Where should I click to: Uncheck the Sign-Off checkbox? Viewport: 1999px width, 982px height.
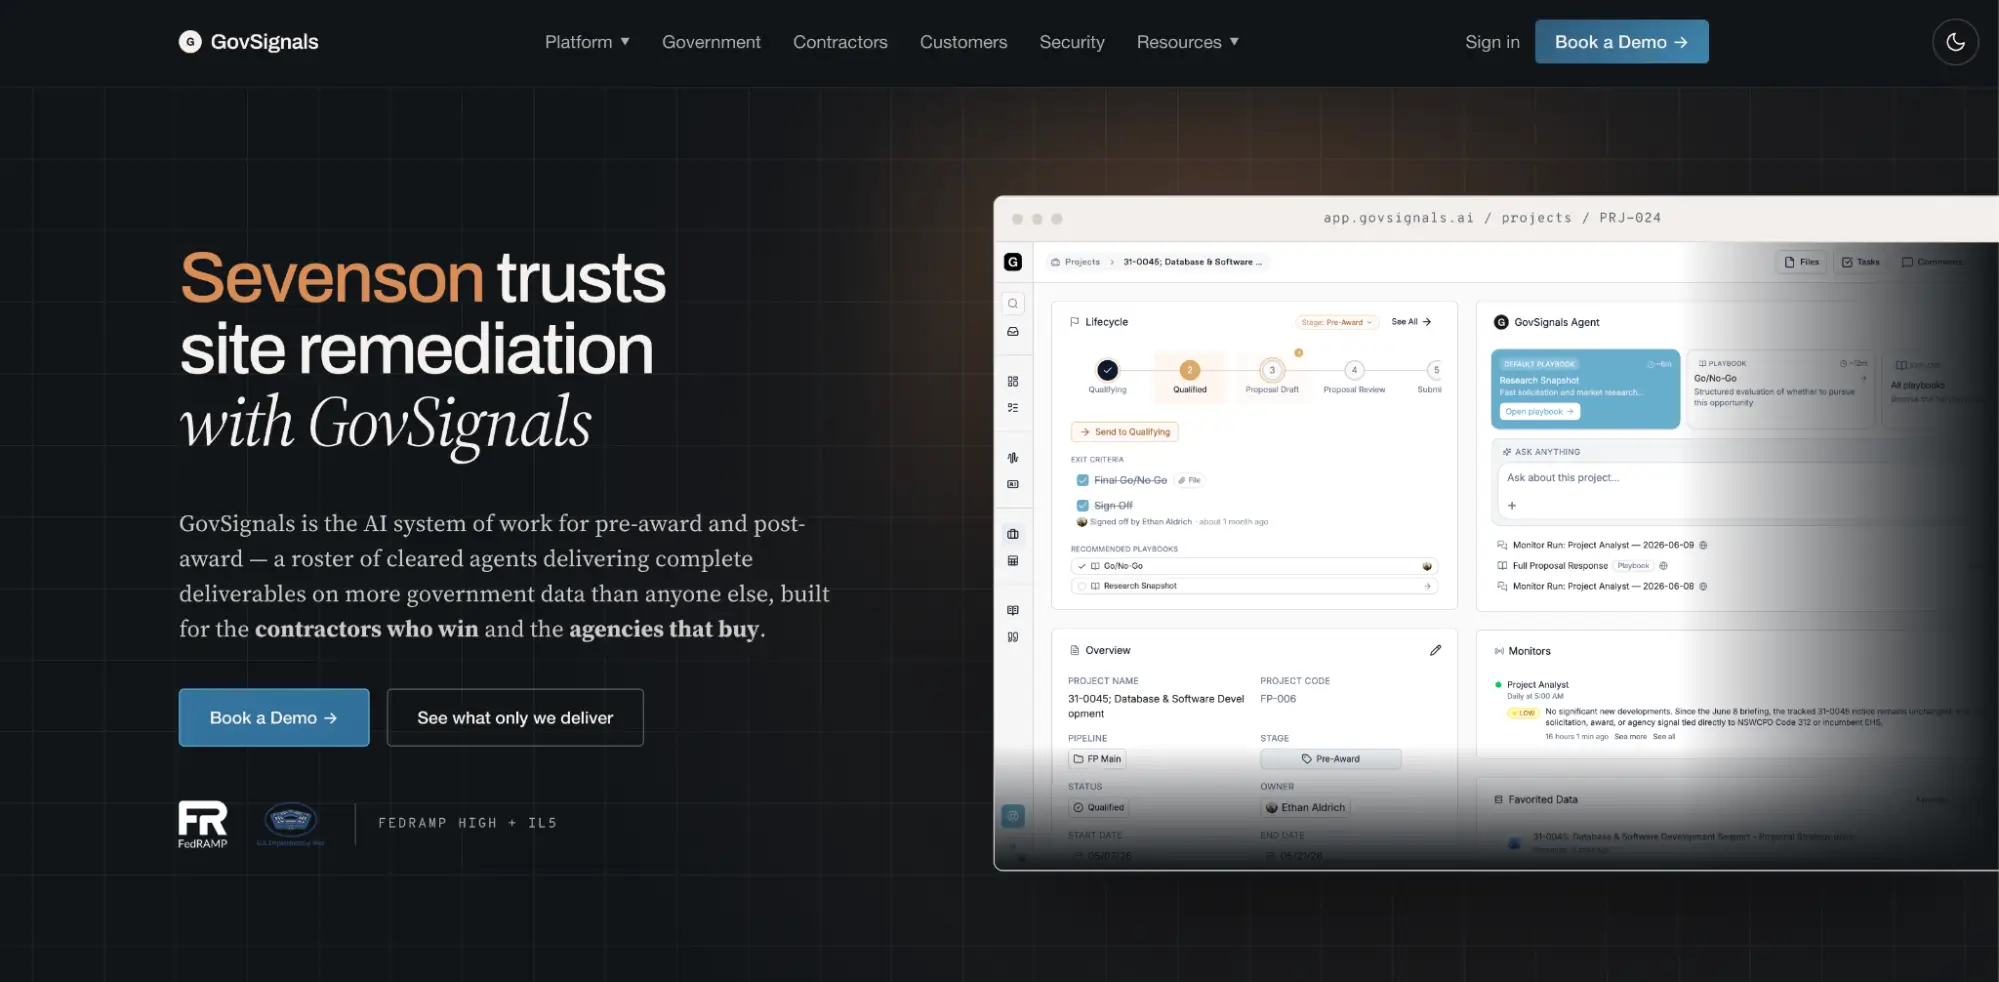coord(1082,506)
